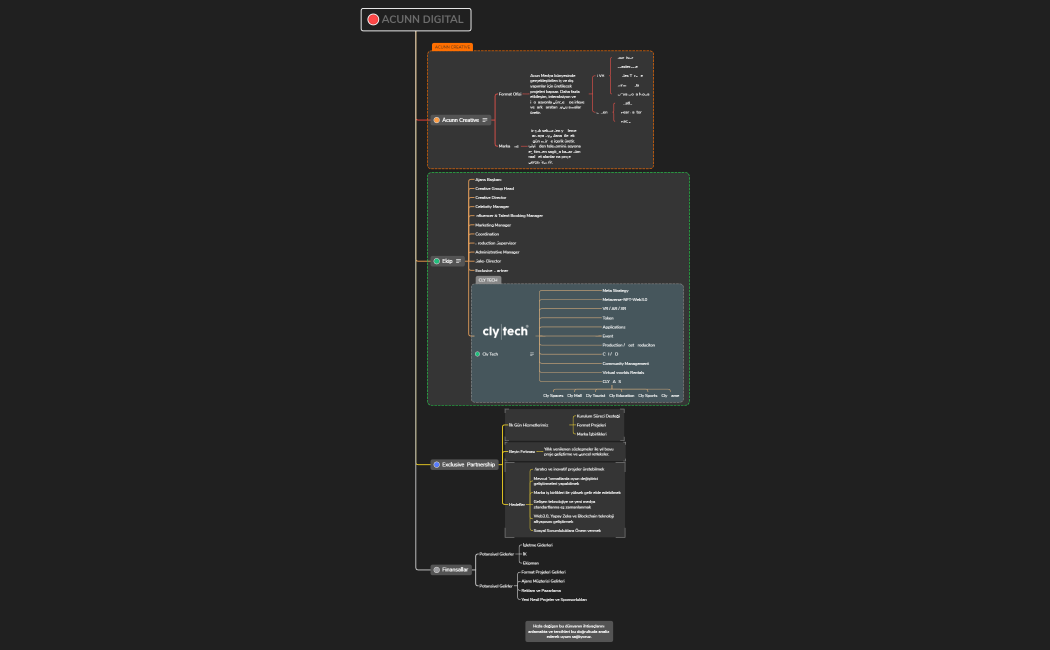Click the red marker on ACUNN DIGITAL
Image resolution: width=1050 pixels, height=650 pixels.
click(373, 19)
